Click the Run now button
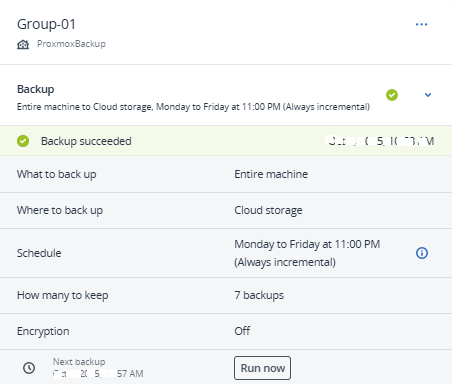 pos(262,368)
